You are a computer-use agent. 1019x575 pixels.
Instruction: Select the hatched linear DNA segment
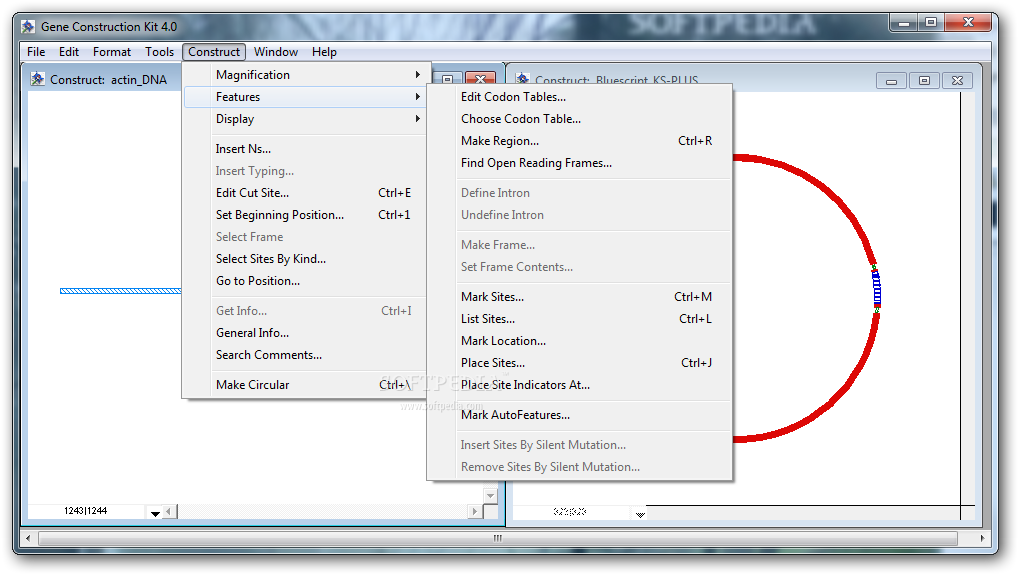[x=121, y=291]
